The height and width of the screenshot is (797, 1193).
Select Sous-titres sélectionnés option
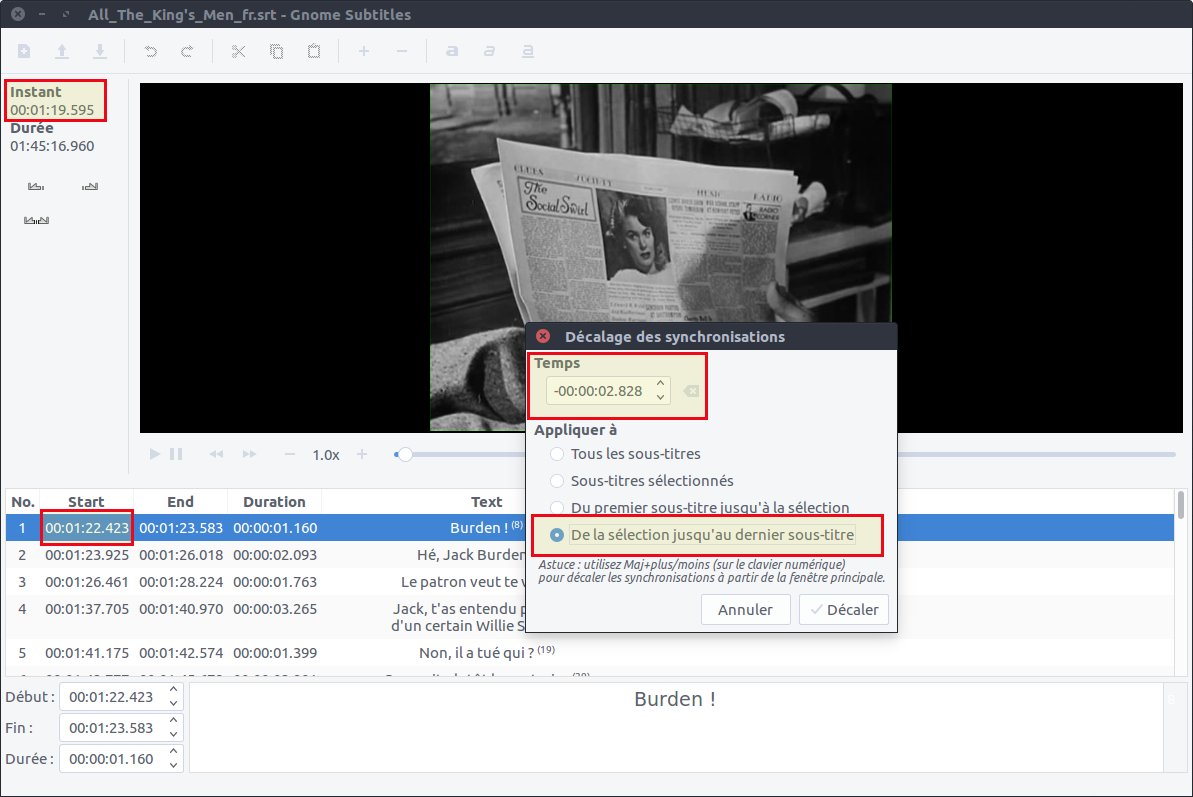(642, 481)
